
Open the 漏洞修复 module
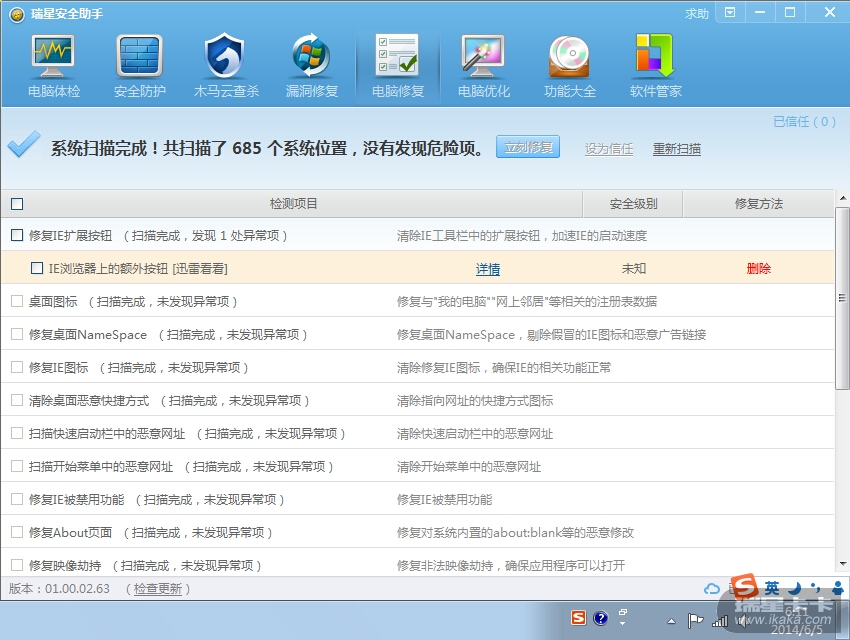[x=312, y=66]
